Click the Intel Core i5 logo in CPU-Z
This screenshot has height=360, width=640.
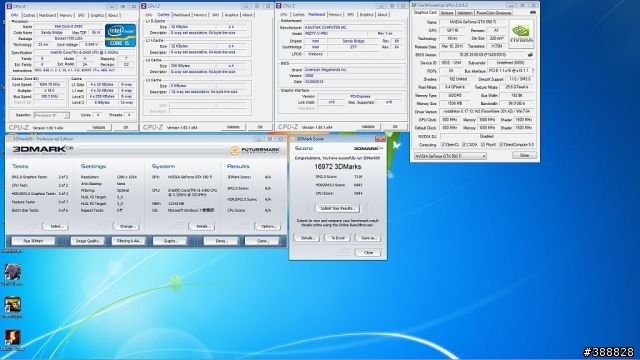click(x=120, y=36)
